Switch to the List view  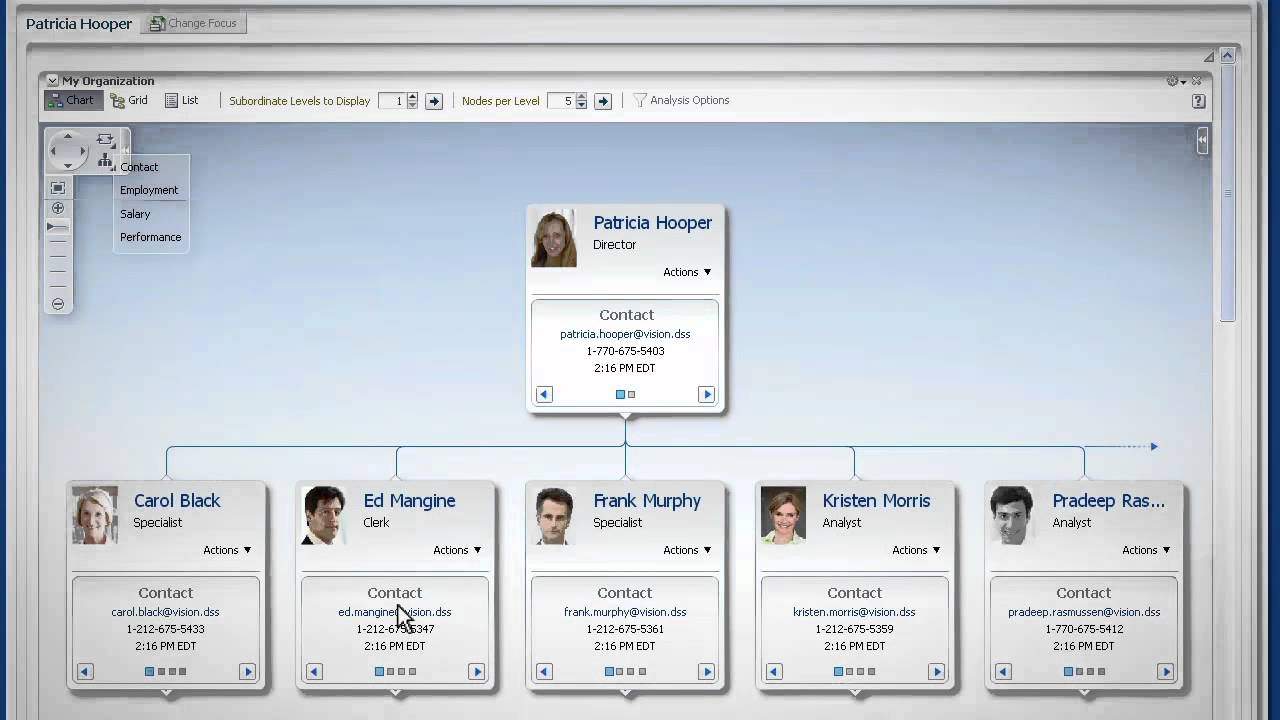pos(182,100)
